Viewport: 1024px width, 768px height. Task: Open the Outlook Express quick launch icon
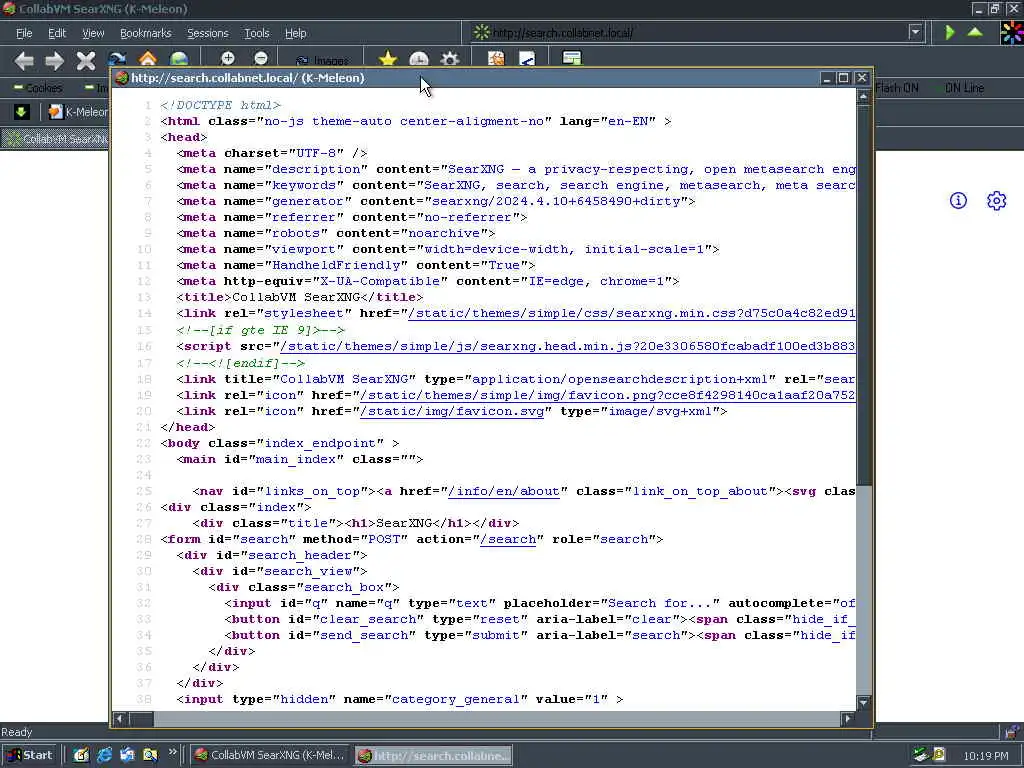pyautogui.click(x=127, y=755)
